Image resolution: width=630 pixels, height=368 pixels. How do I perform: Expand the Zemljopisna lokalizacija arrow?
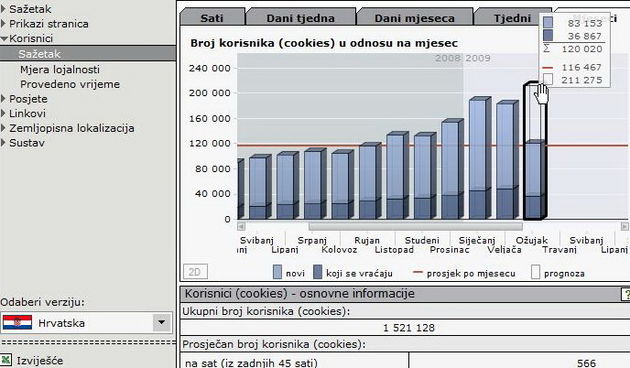tap(3, 128)
